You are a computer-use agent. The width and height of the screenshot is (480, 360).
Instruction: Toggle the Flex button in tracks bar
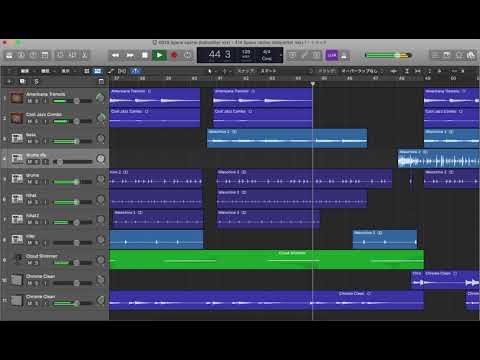(x=122, y=71)
